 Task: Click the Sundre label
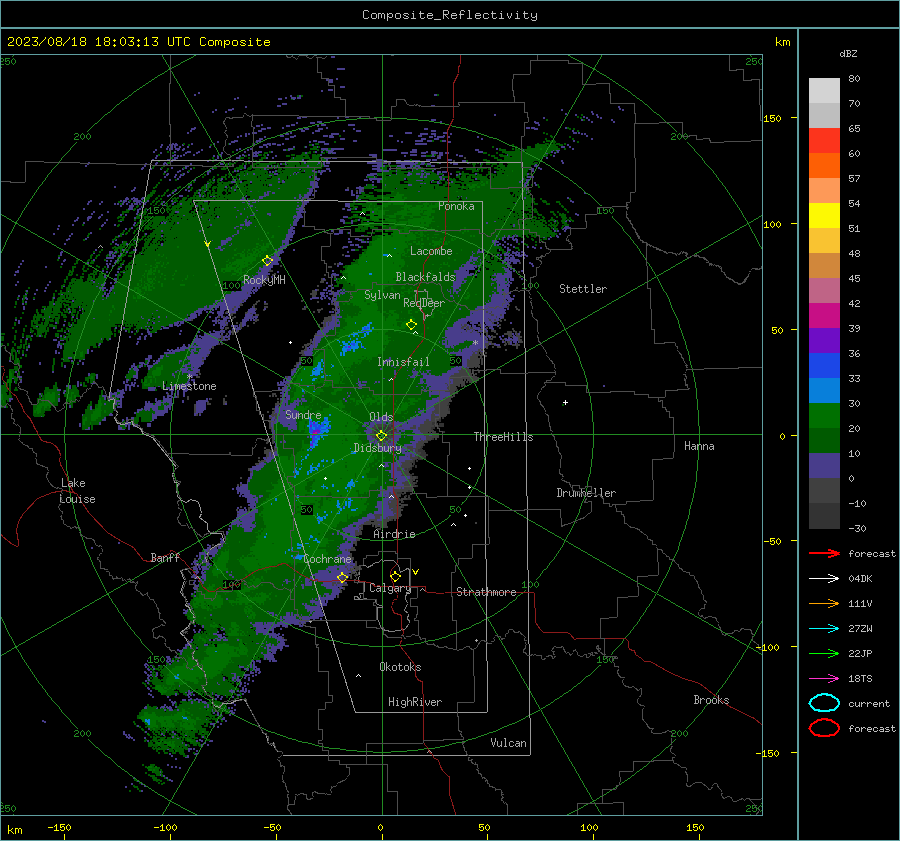coord(303,414)
